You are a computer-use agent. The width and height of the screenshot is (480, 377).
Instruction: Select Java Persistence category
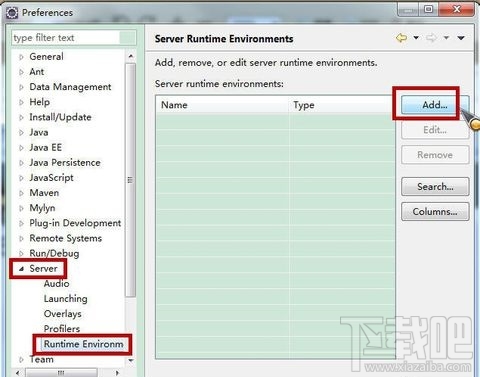[x=65, y=163]
